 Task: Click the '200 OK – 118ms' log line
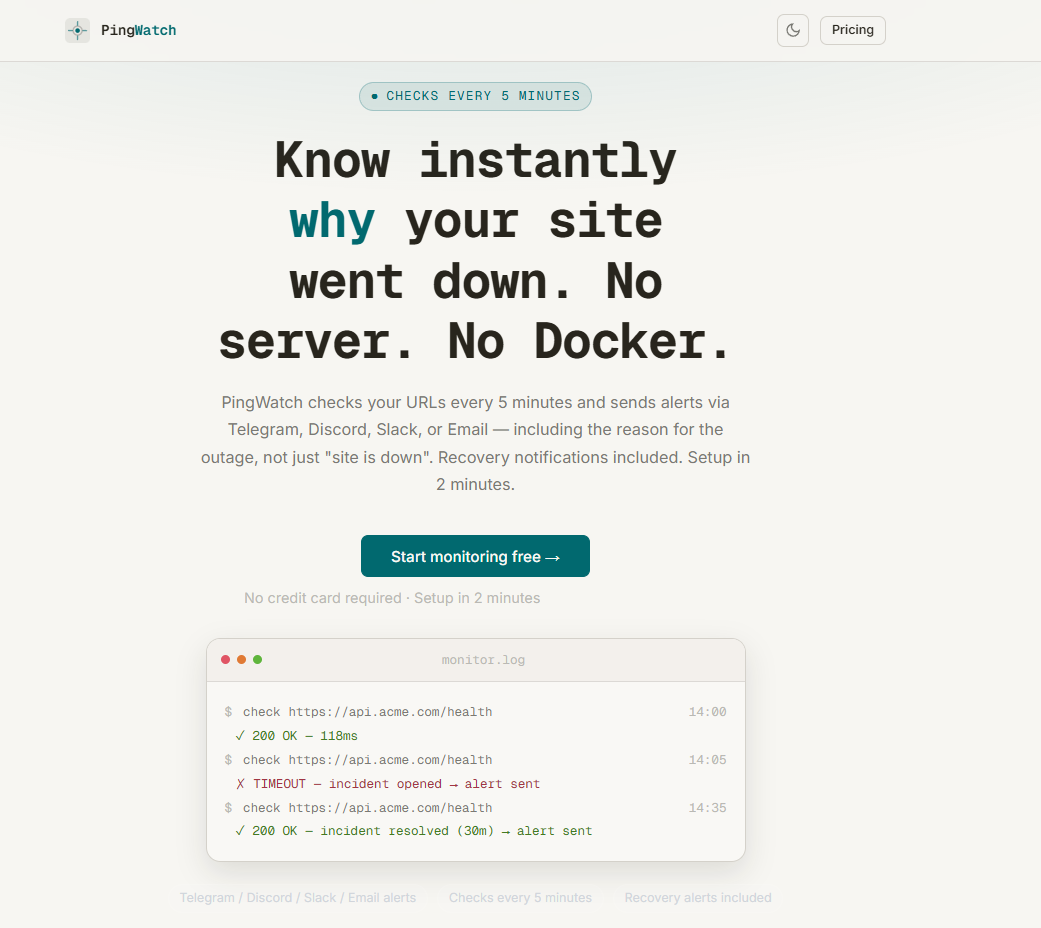pos(297,736)
